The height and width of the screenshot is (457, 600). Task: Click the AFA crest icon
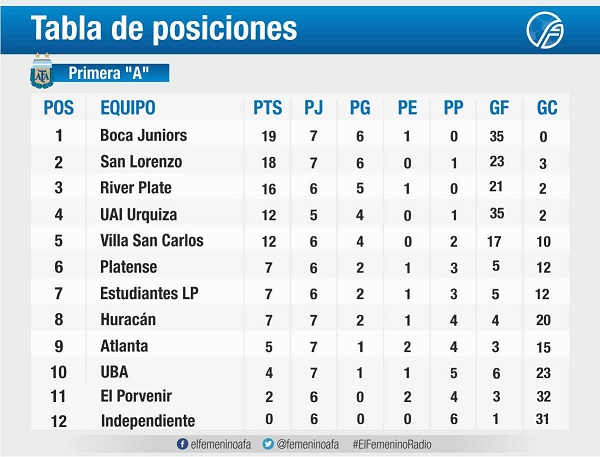coord(41,71)
